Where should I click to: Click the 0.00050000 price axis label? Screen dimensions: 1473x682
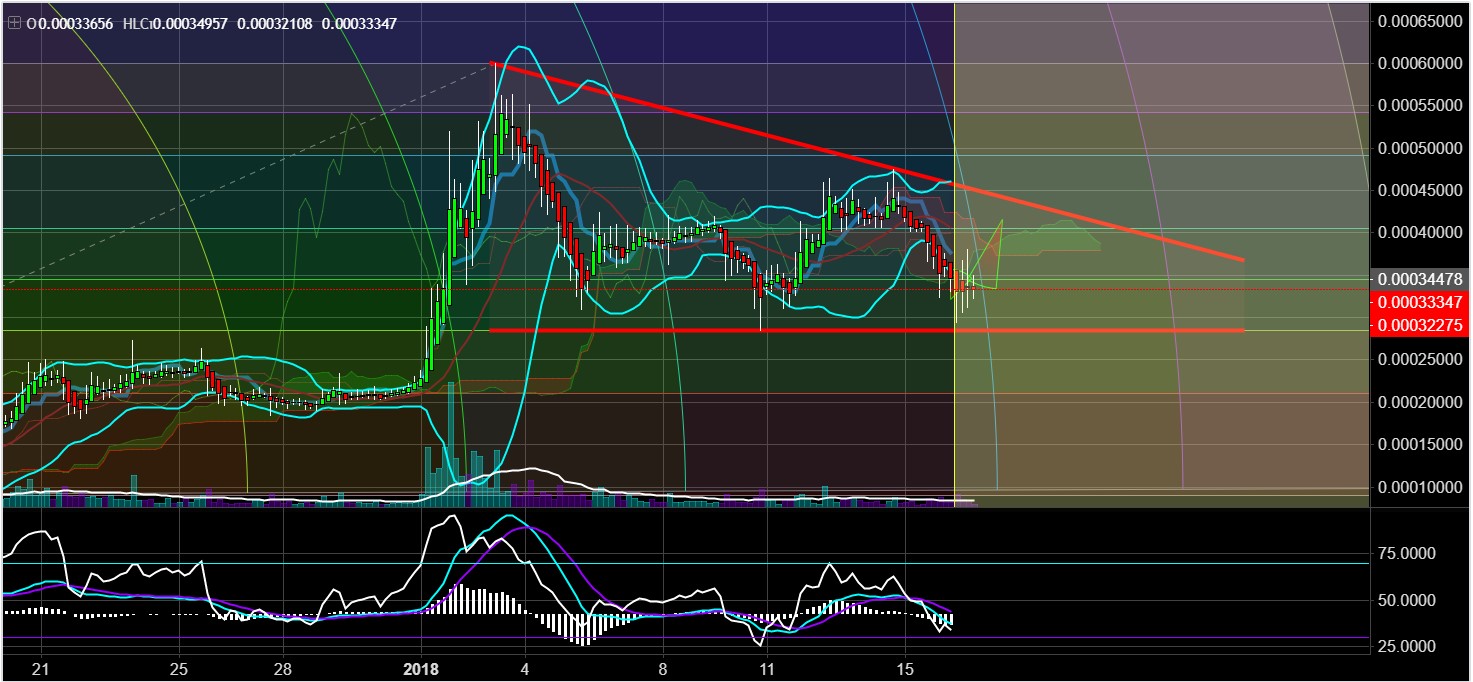pos(1420,148)
